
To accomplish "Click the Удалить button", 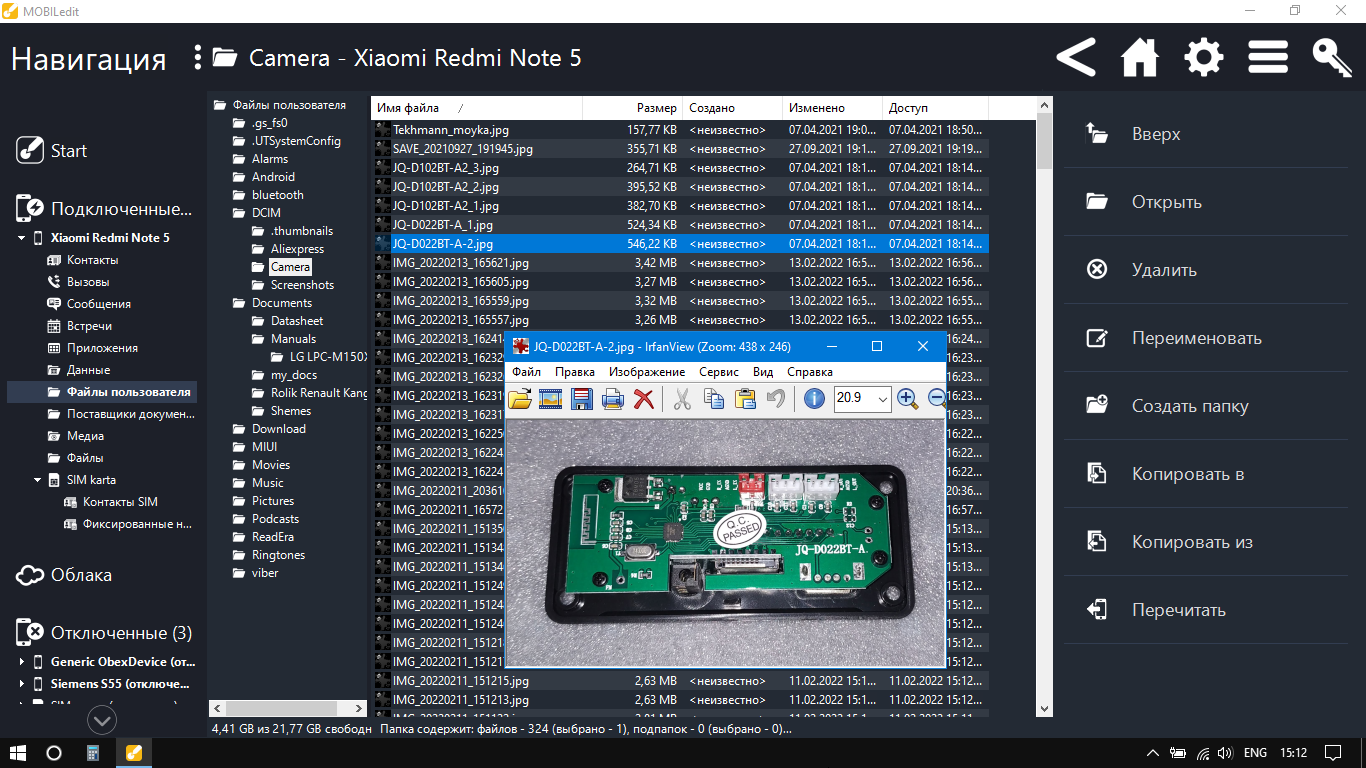I will (x=1207, y=270).
